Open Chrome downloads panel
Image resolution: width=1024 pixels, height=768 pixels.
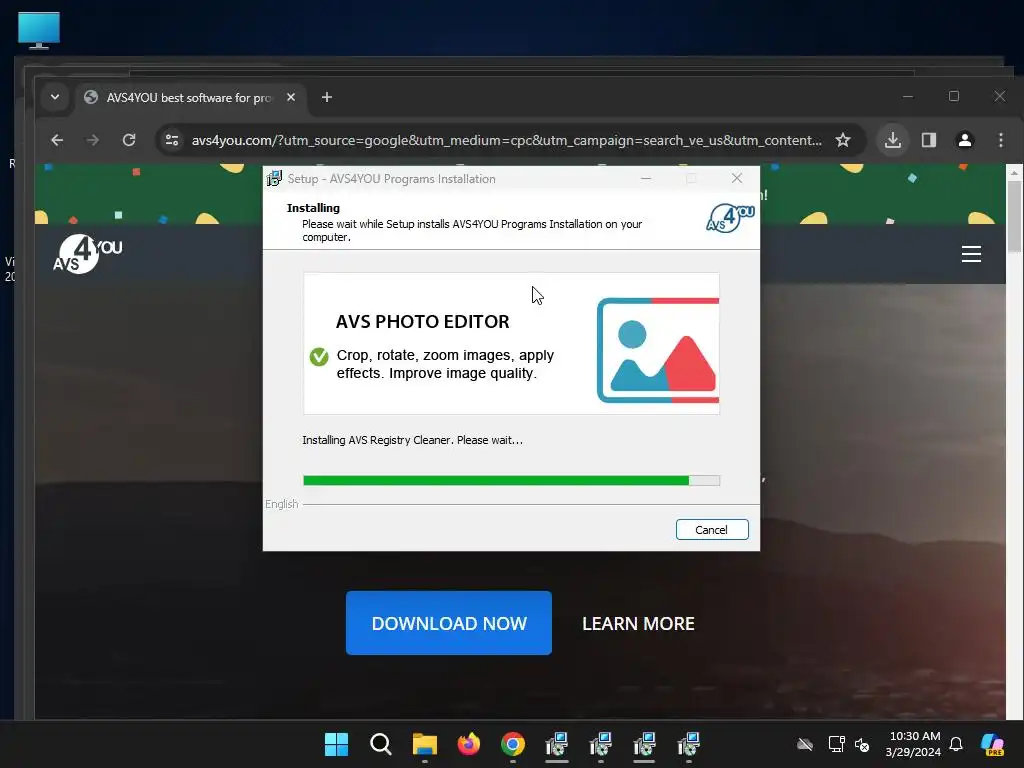click(893, 140)
